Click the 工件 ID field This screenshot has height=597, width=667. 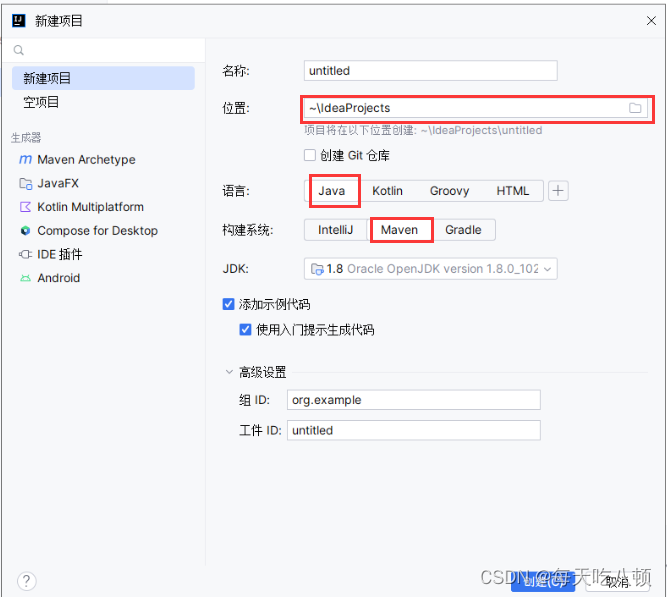[x=413, y=431]
